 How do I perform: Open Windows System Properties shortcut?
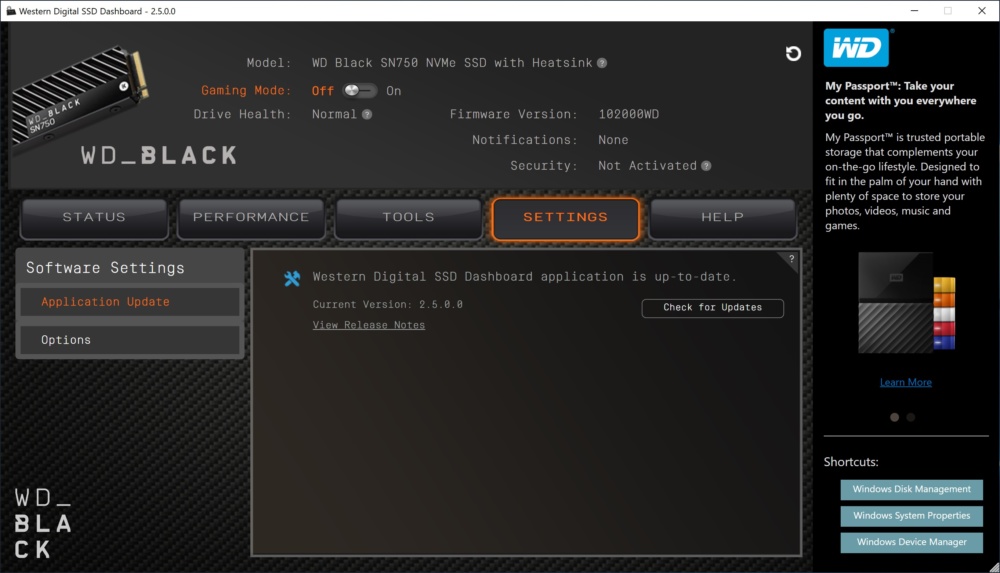pos(911,516)
